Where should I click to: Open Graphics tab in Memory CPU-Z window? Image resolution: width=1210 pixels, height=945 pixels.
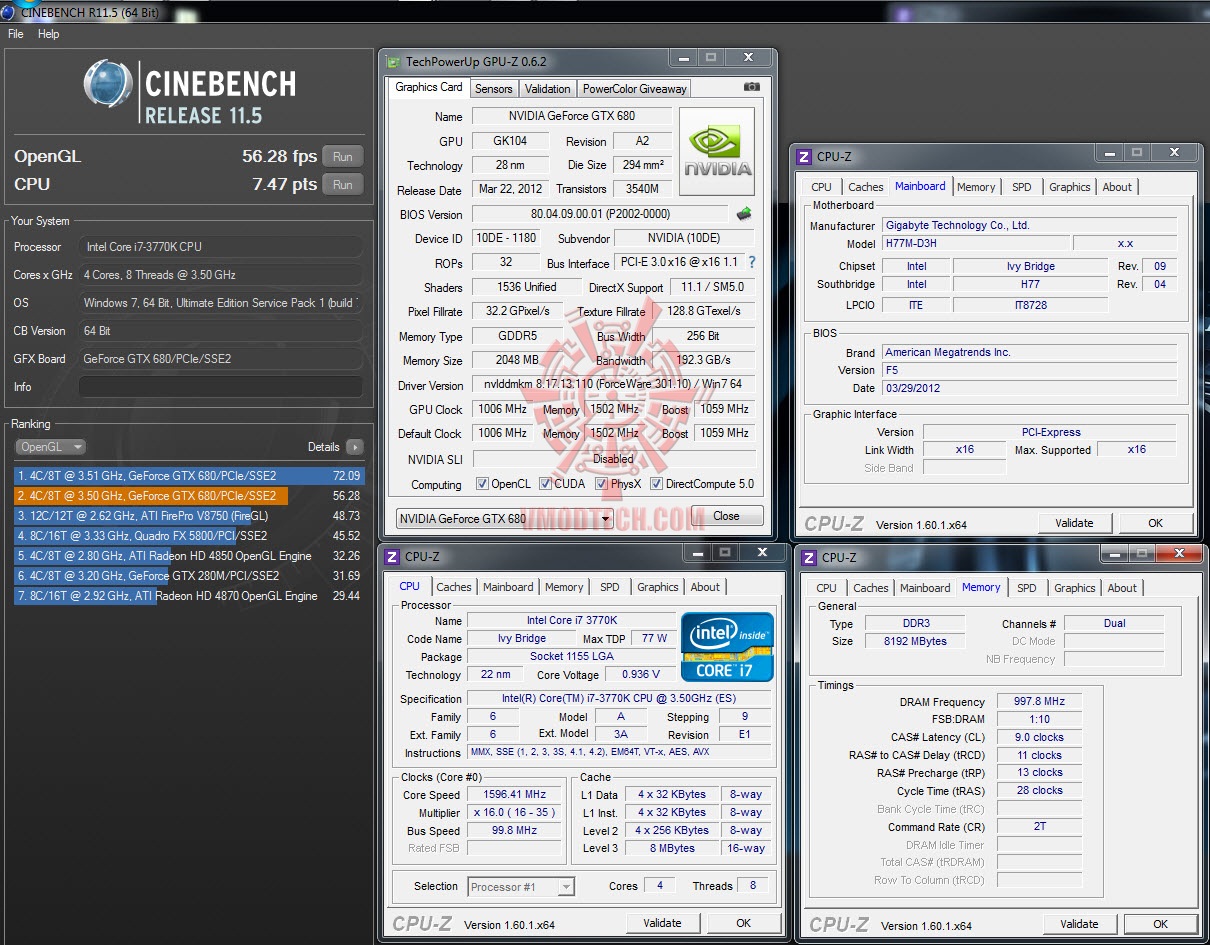(1074, 588)
